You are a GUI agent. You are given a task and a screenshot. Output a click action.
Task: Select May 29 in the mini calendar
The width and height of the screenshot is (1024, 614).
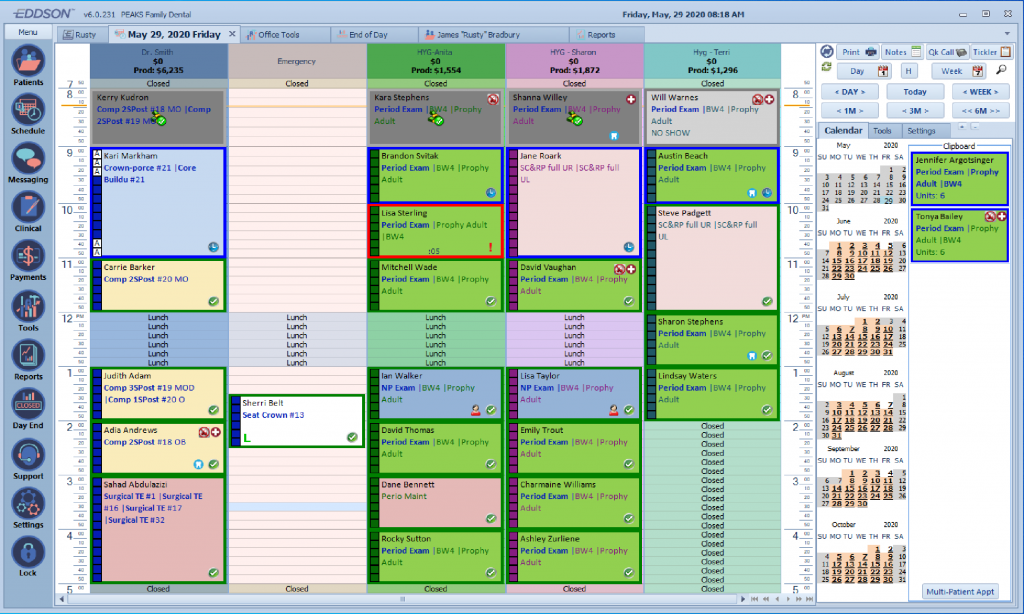pyautogui.click(x=888, y=201)
